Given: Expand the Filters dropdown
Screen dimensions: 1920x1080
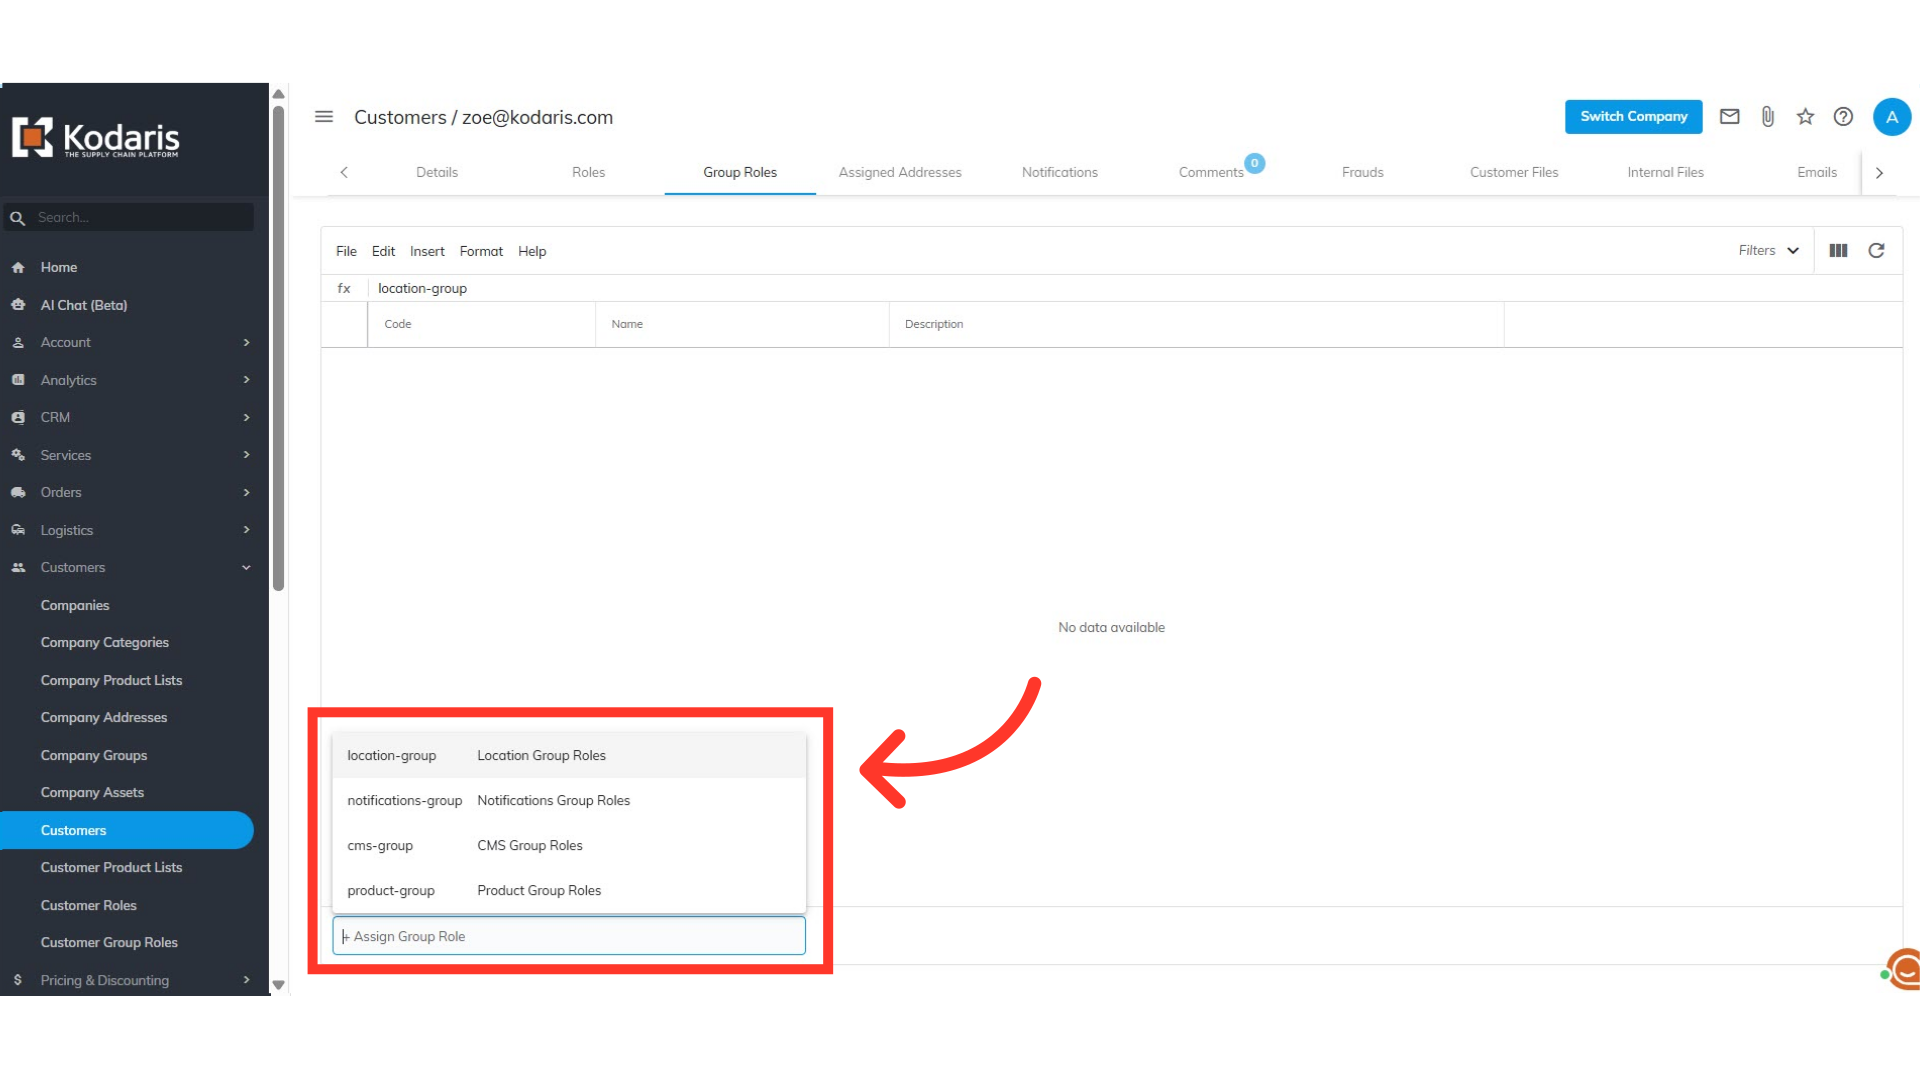Looking at the screenshot, I should pyautogui.click(x=1768, y=251).
